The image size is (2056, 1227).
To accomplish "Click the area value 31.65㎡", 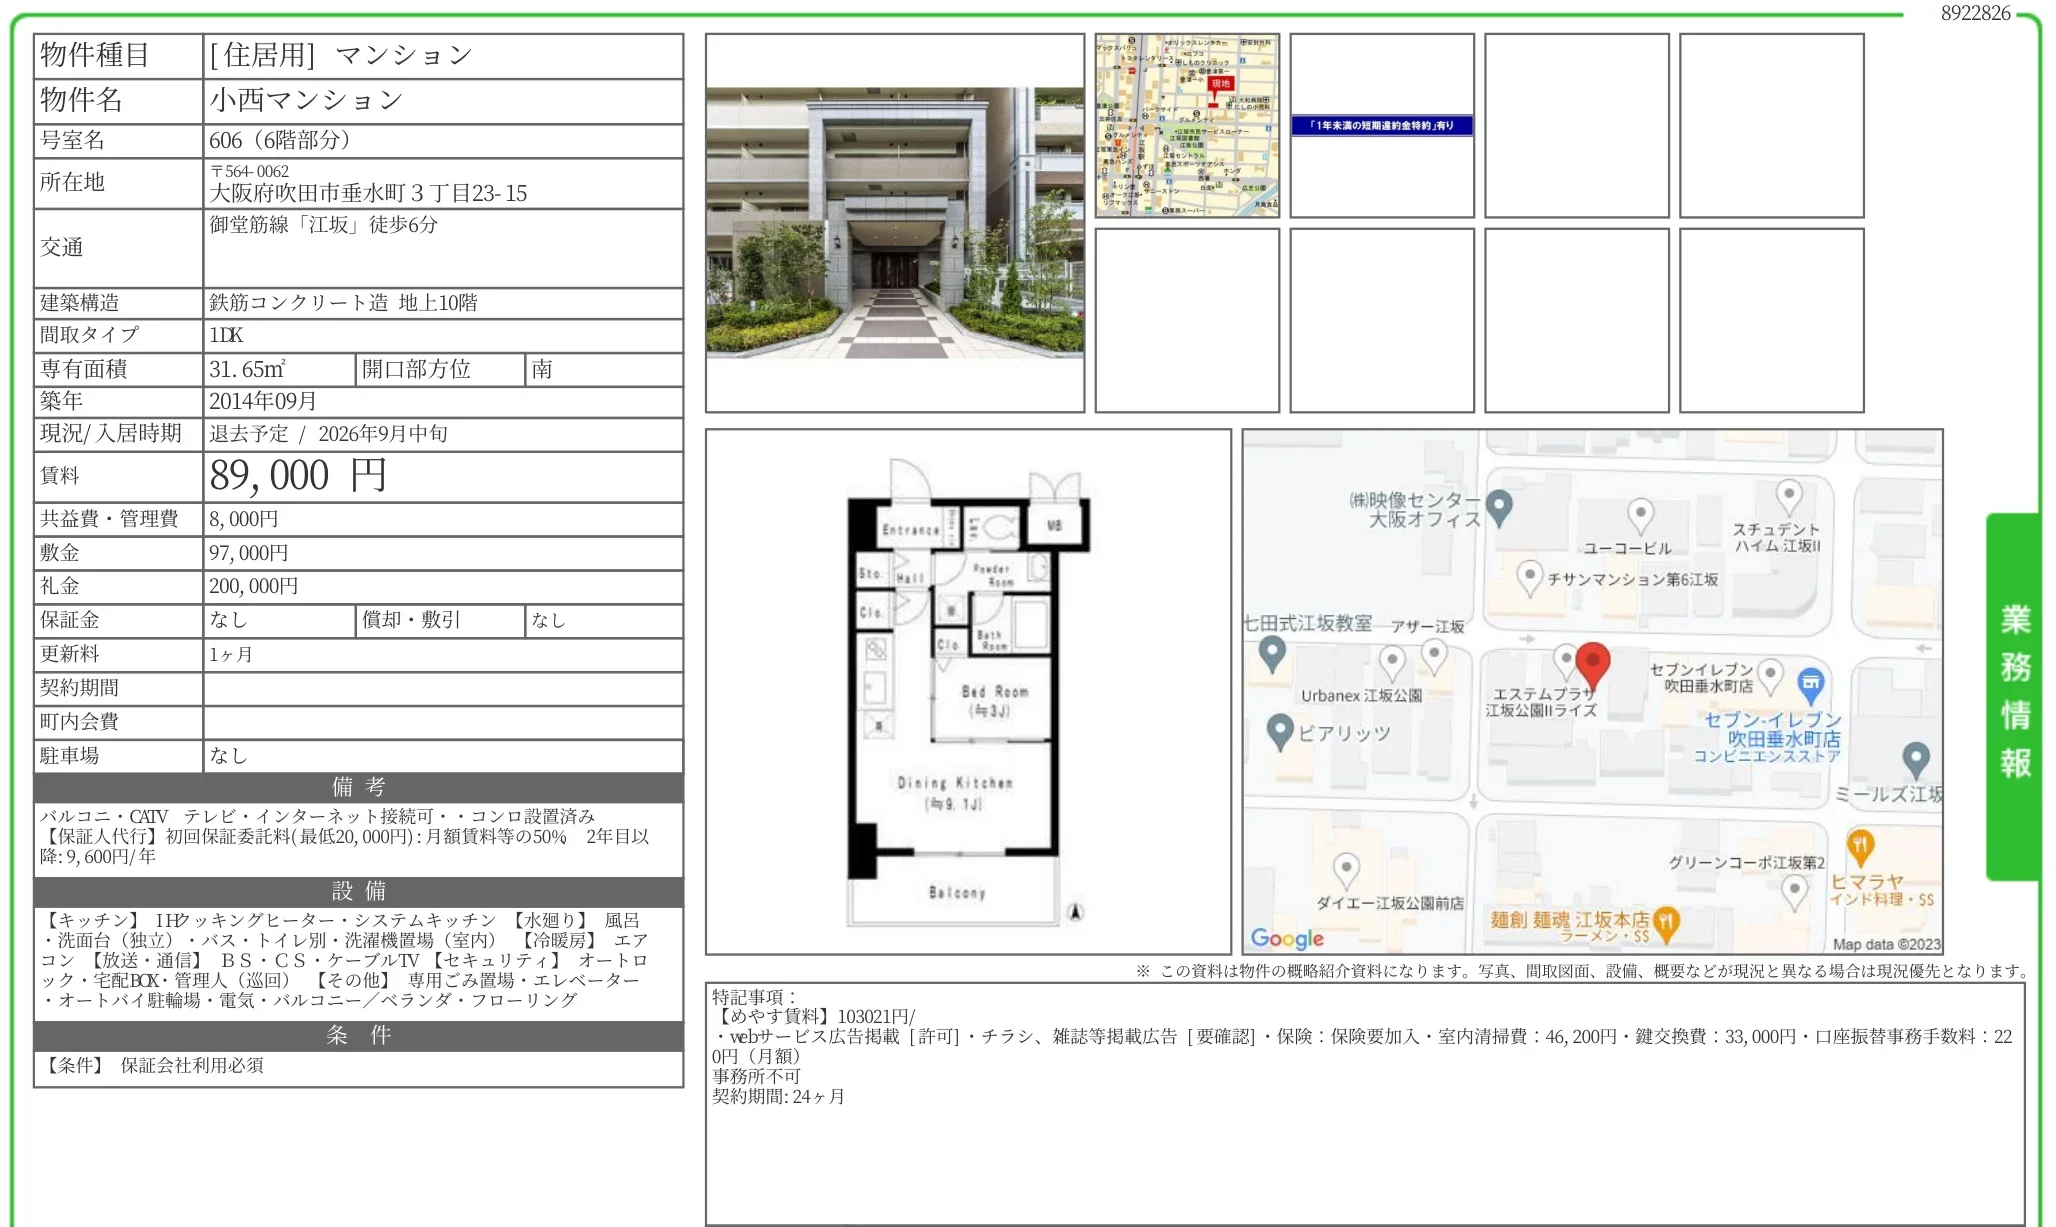I will click(247, 369).
